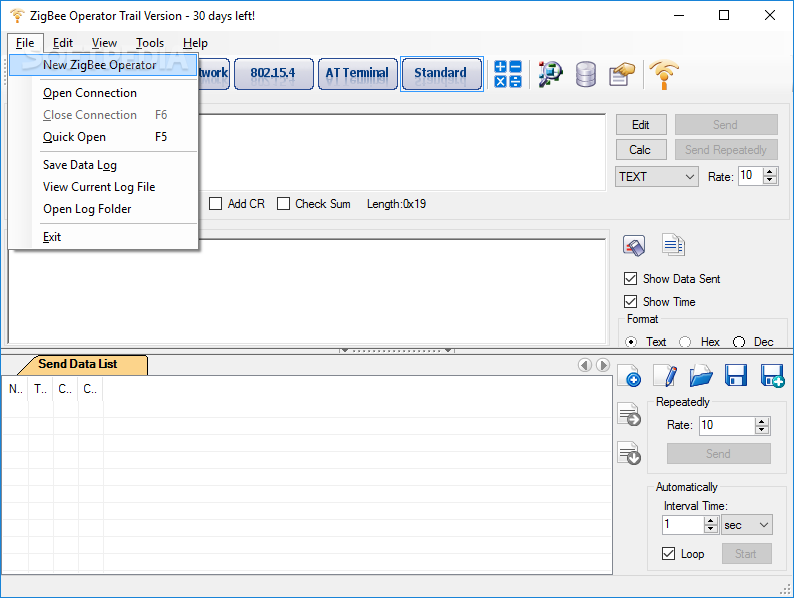Decrease Interval Time spinner

pyautogui.click(x=711, y=529)
